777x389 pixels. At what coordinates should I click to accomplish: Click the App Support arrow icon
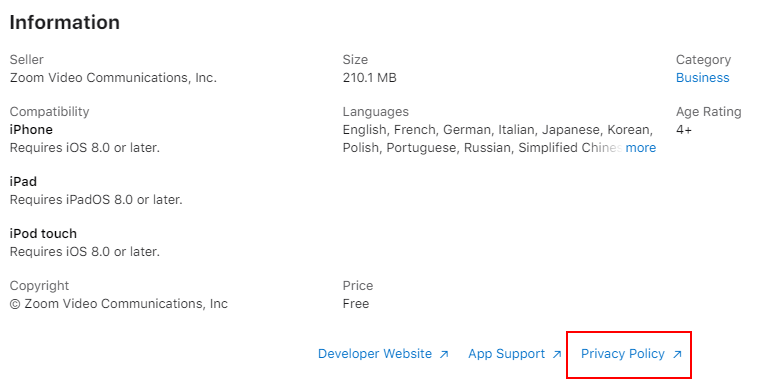click(x=557, y=354)
